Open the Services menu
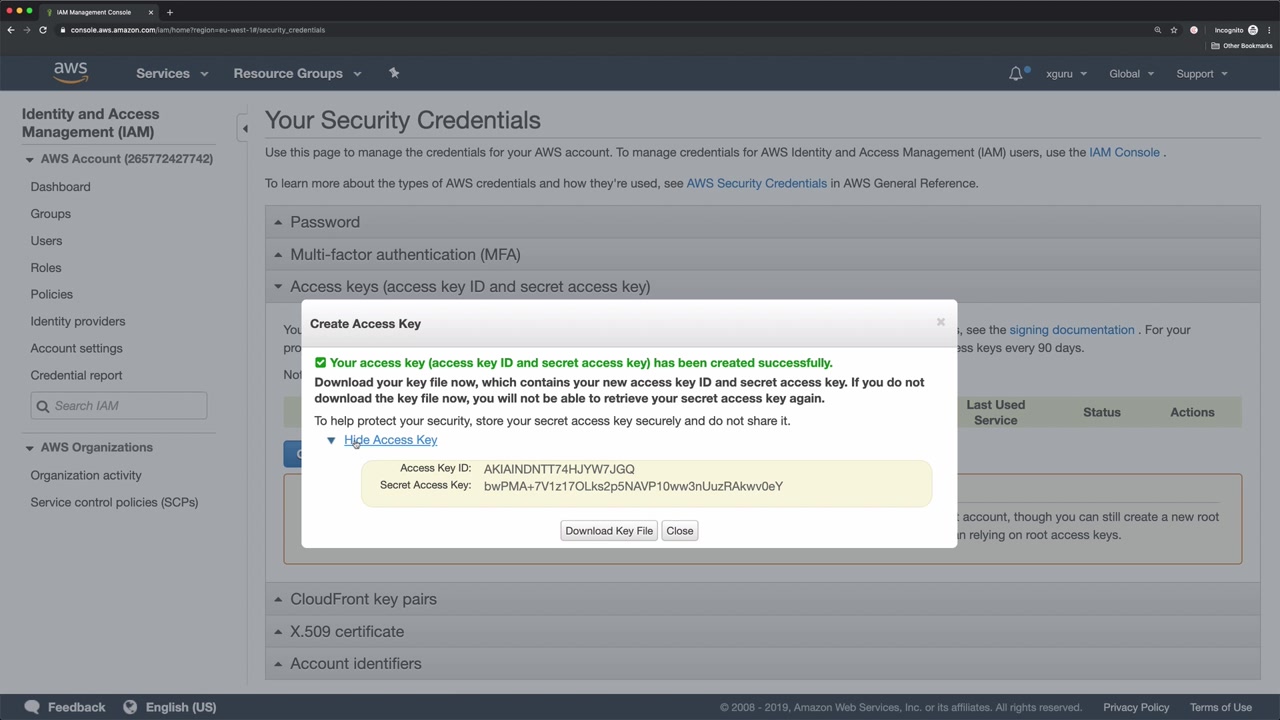Viewport: 1280px width, 720px height. pos(172,73)
